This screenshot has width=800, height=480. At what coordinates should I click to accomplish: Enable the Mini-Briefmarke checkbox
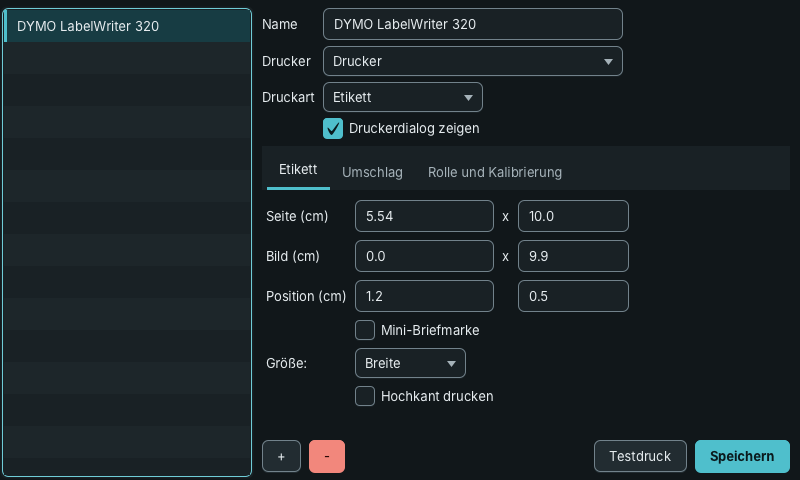click(365, 330)
